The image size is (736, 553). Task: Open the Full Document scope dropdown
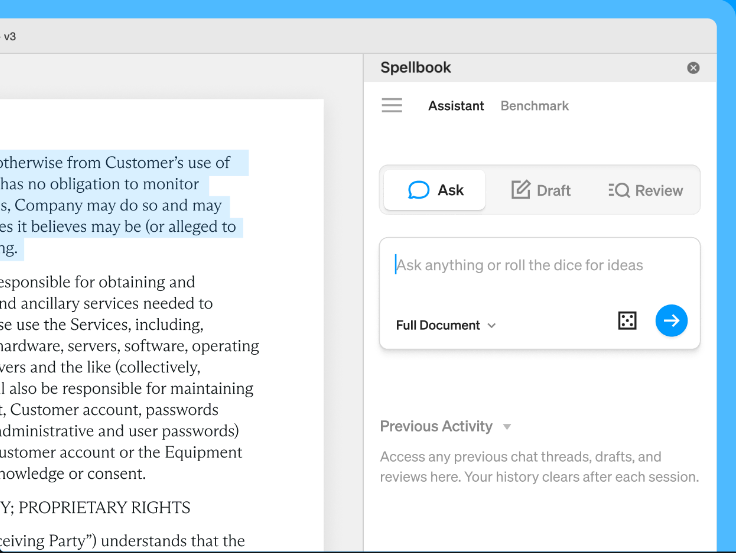[x=445, y=325]
